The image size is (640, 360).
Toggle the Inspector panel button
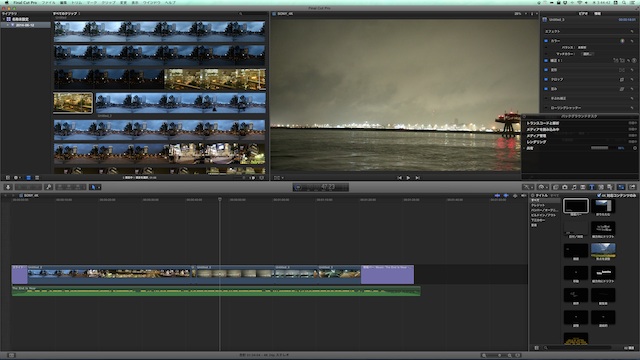tap(621, 187)
